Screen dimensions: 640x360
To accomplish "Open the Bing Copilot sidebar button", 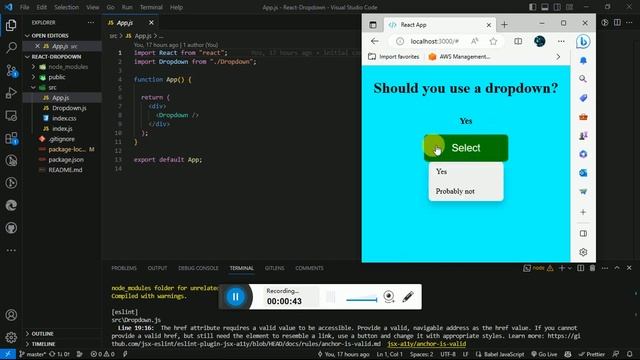I will pyautogui.click(x=583, y=42).
